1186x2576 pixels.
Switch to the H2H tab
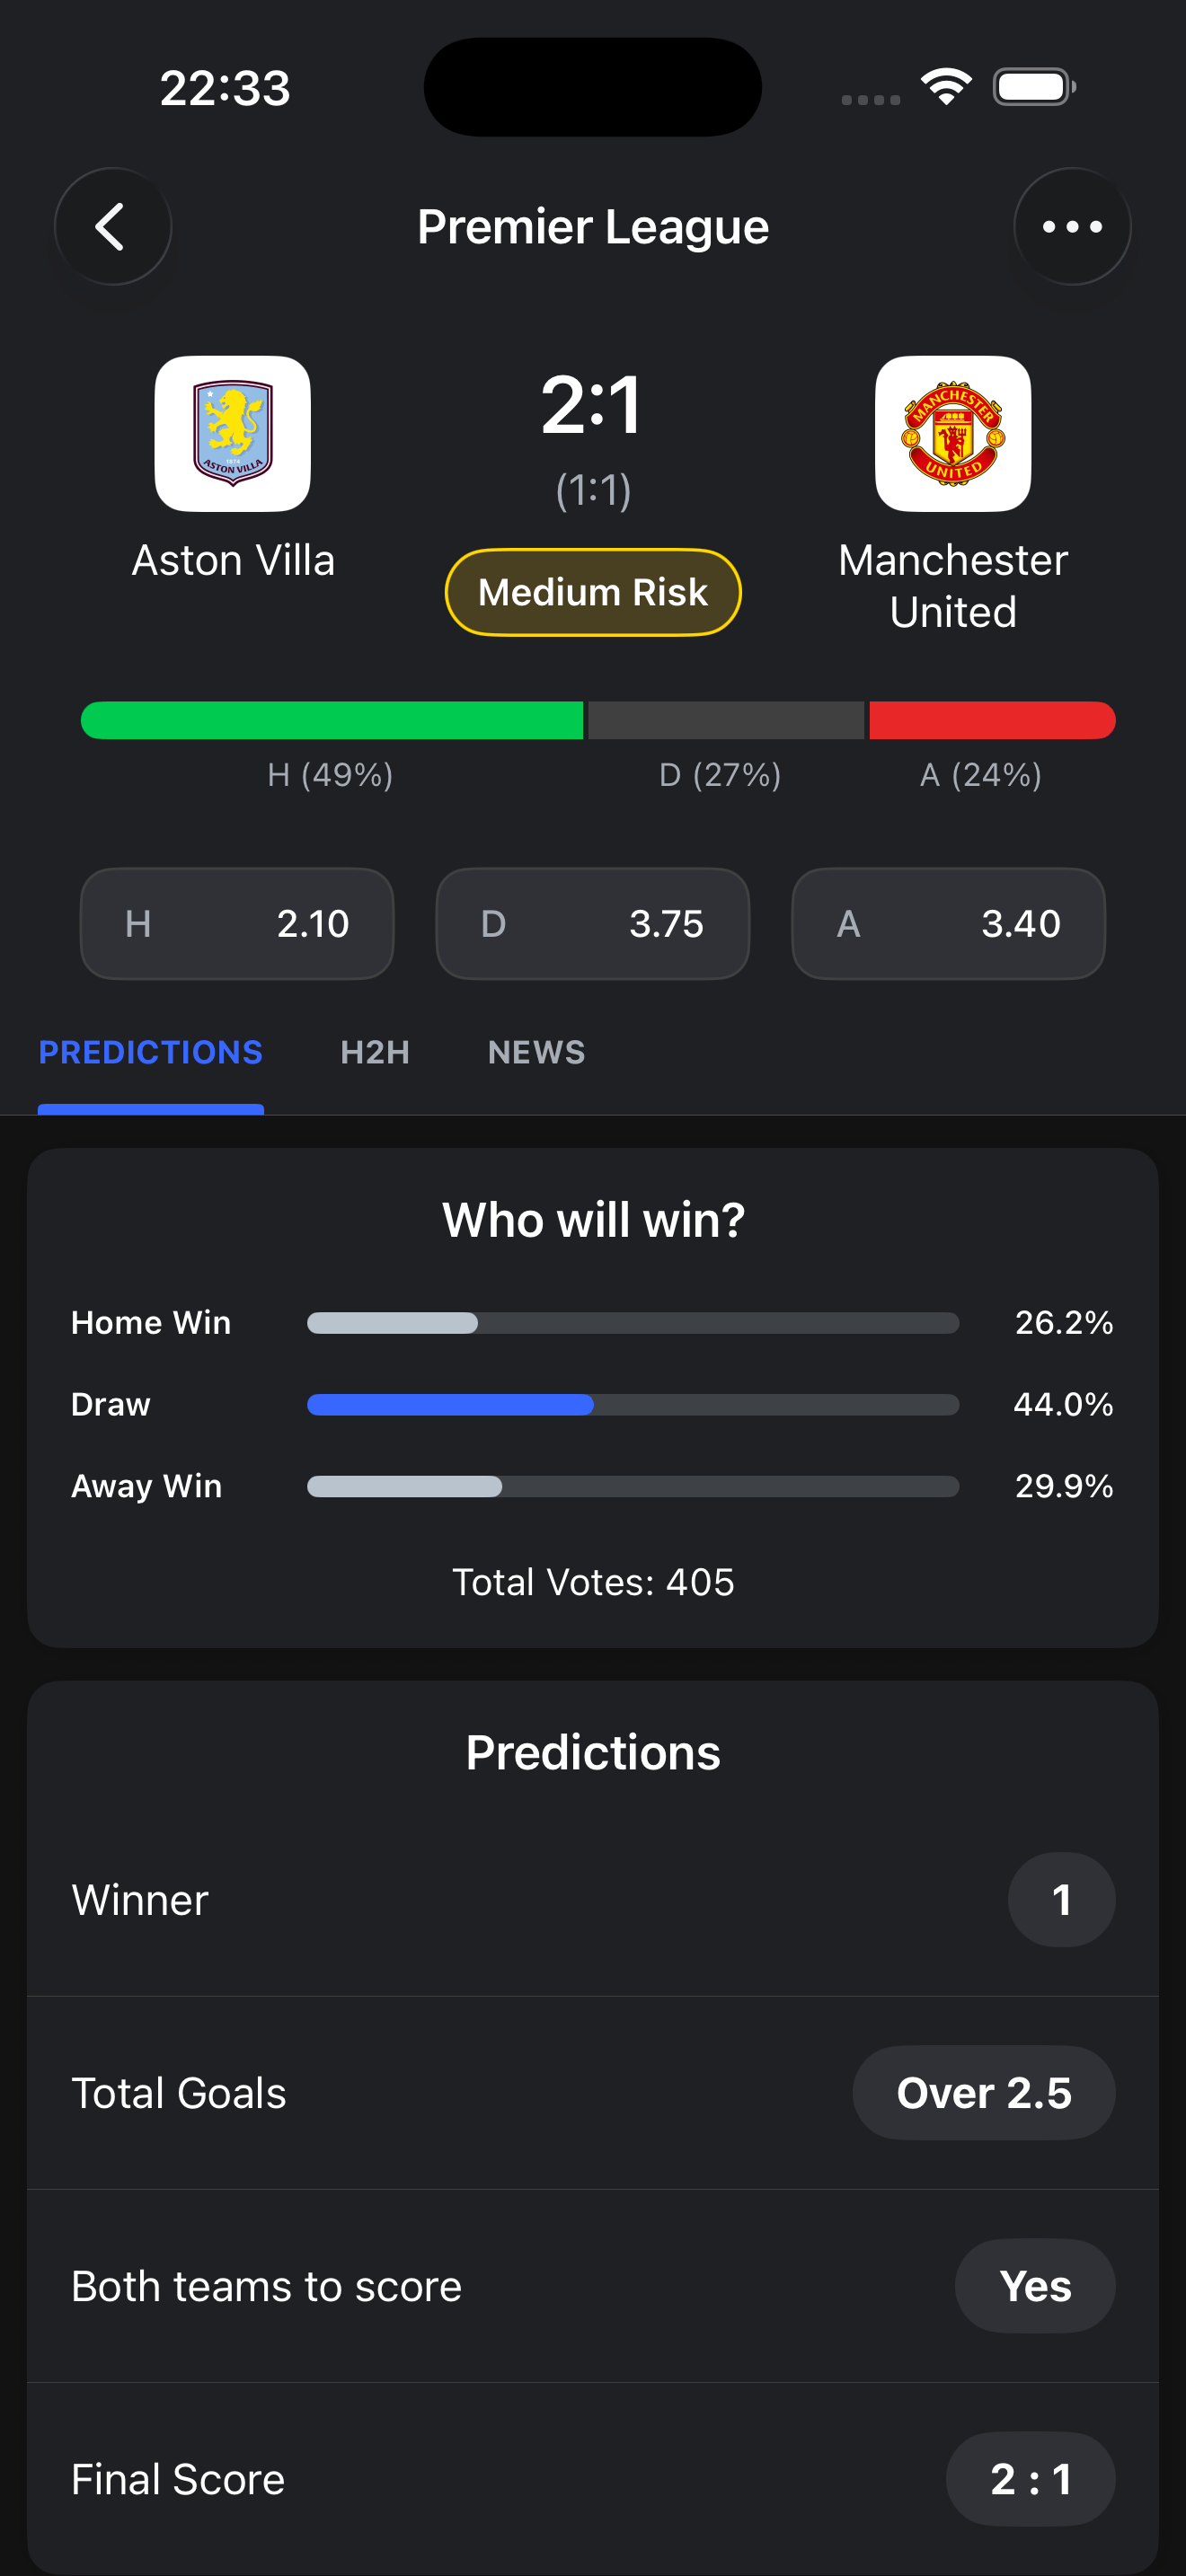[x=374, y=1052]
